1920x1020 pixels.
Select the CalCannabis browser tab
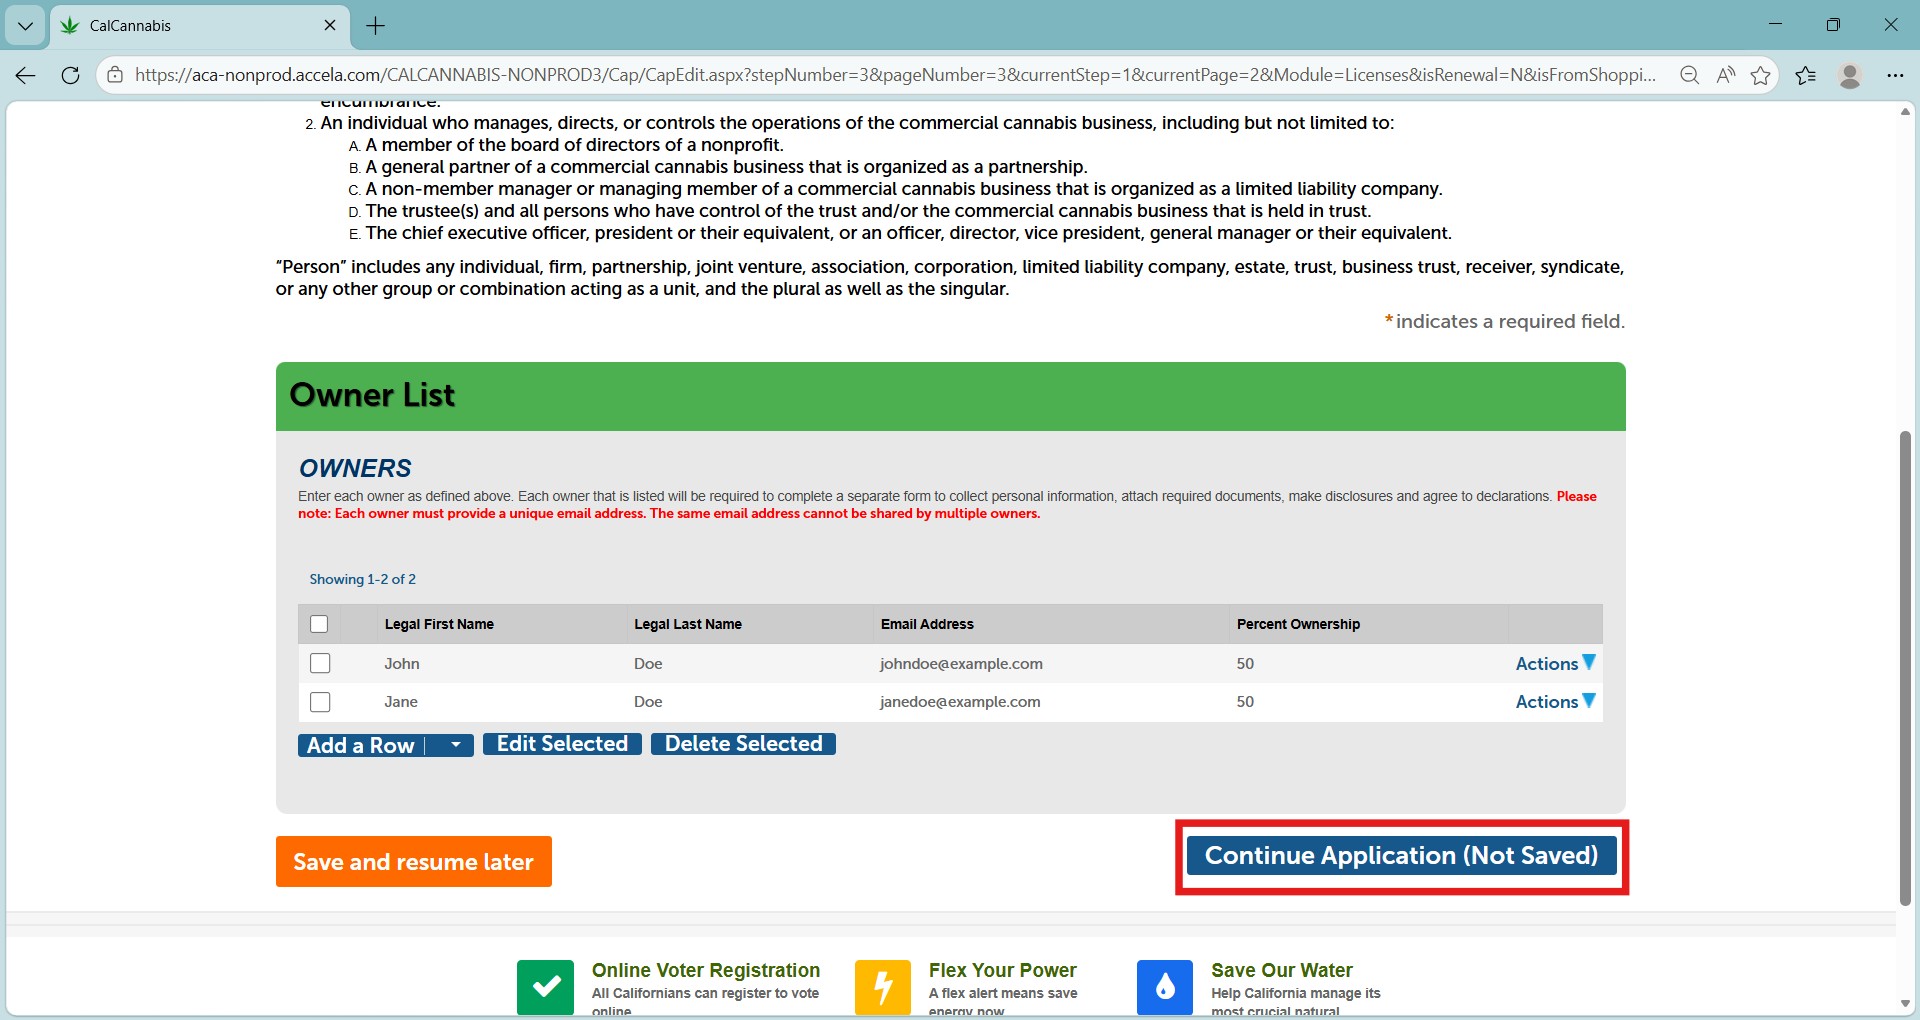[x=199, y=26]
